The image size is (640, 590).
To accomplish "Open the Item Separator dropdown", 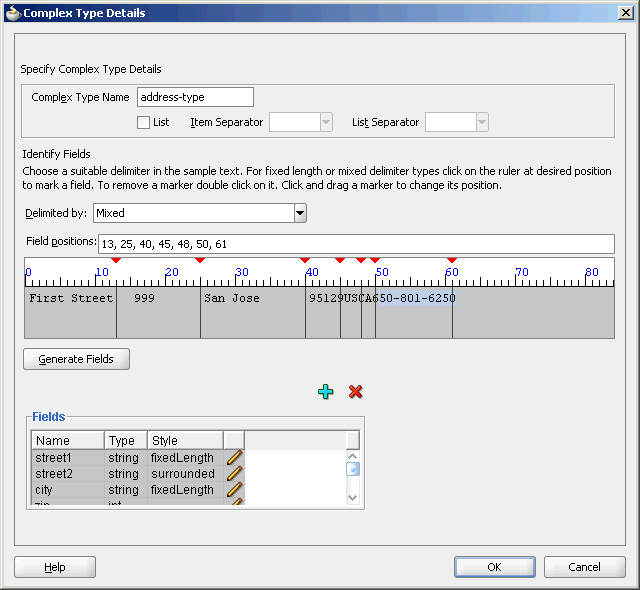I will [x=326, y=122].
